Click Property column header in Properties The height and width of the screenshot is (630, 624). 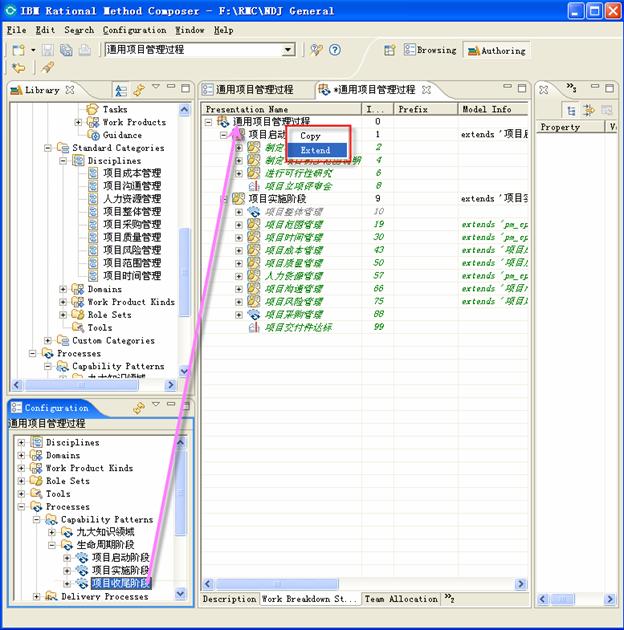(570, 127)
